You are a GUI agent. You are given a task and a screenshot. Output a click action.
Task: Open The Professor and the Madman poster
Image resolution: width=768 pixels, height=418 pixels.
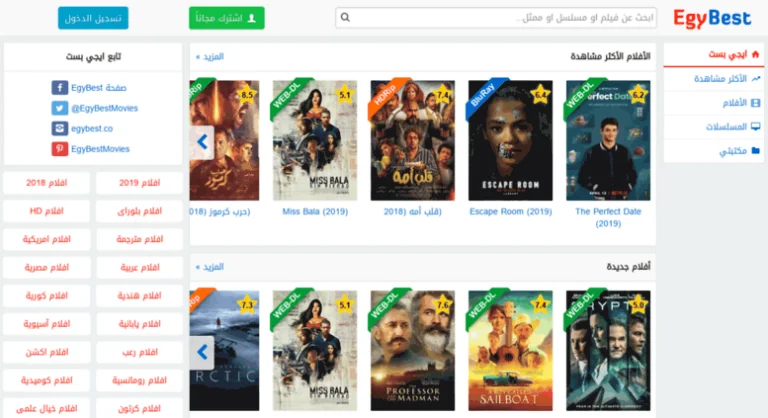tap(412, 351)
